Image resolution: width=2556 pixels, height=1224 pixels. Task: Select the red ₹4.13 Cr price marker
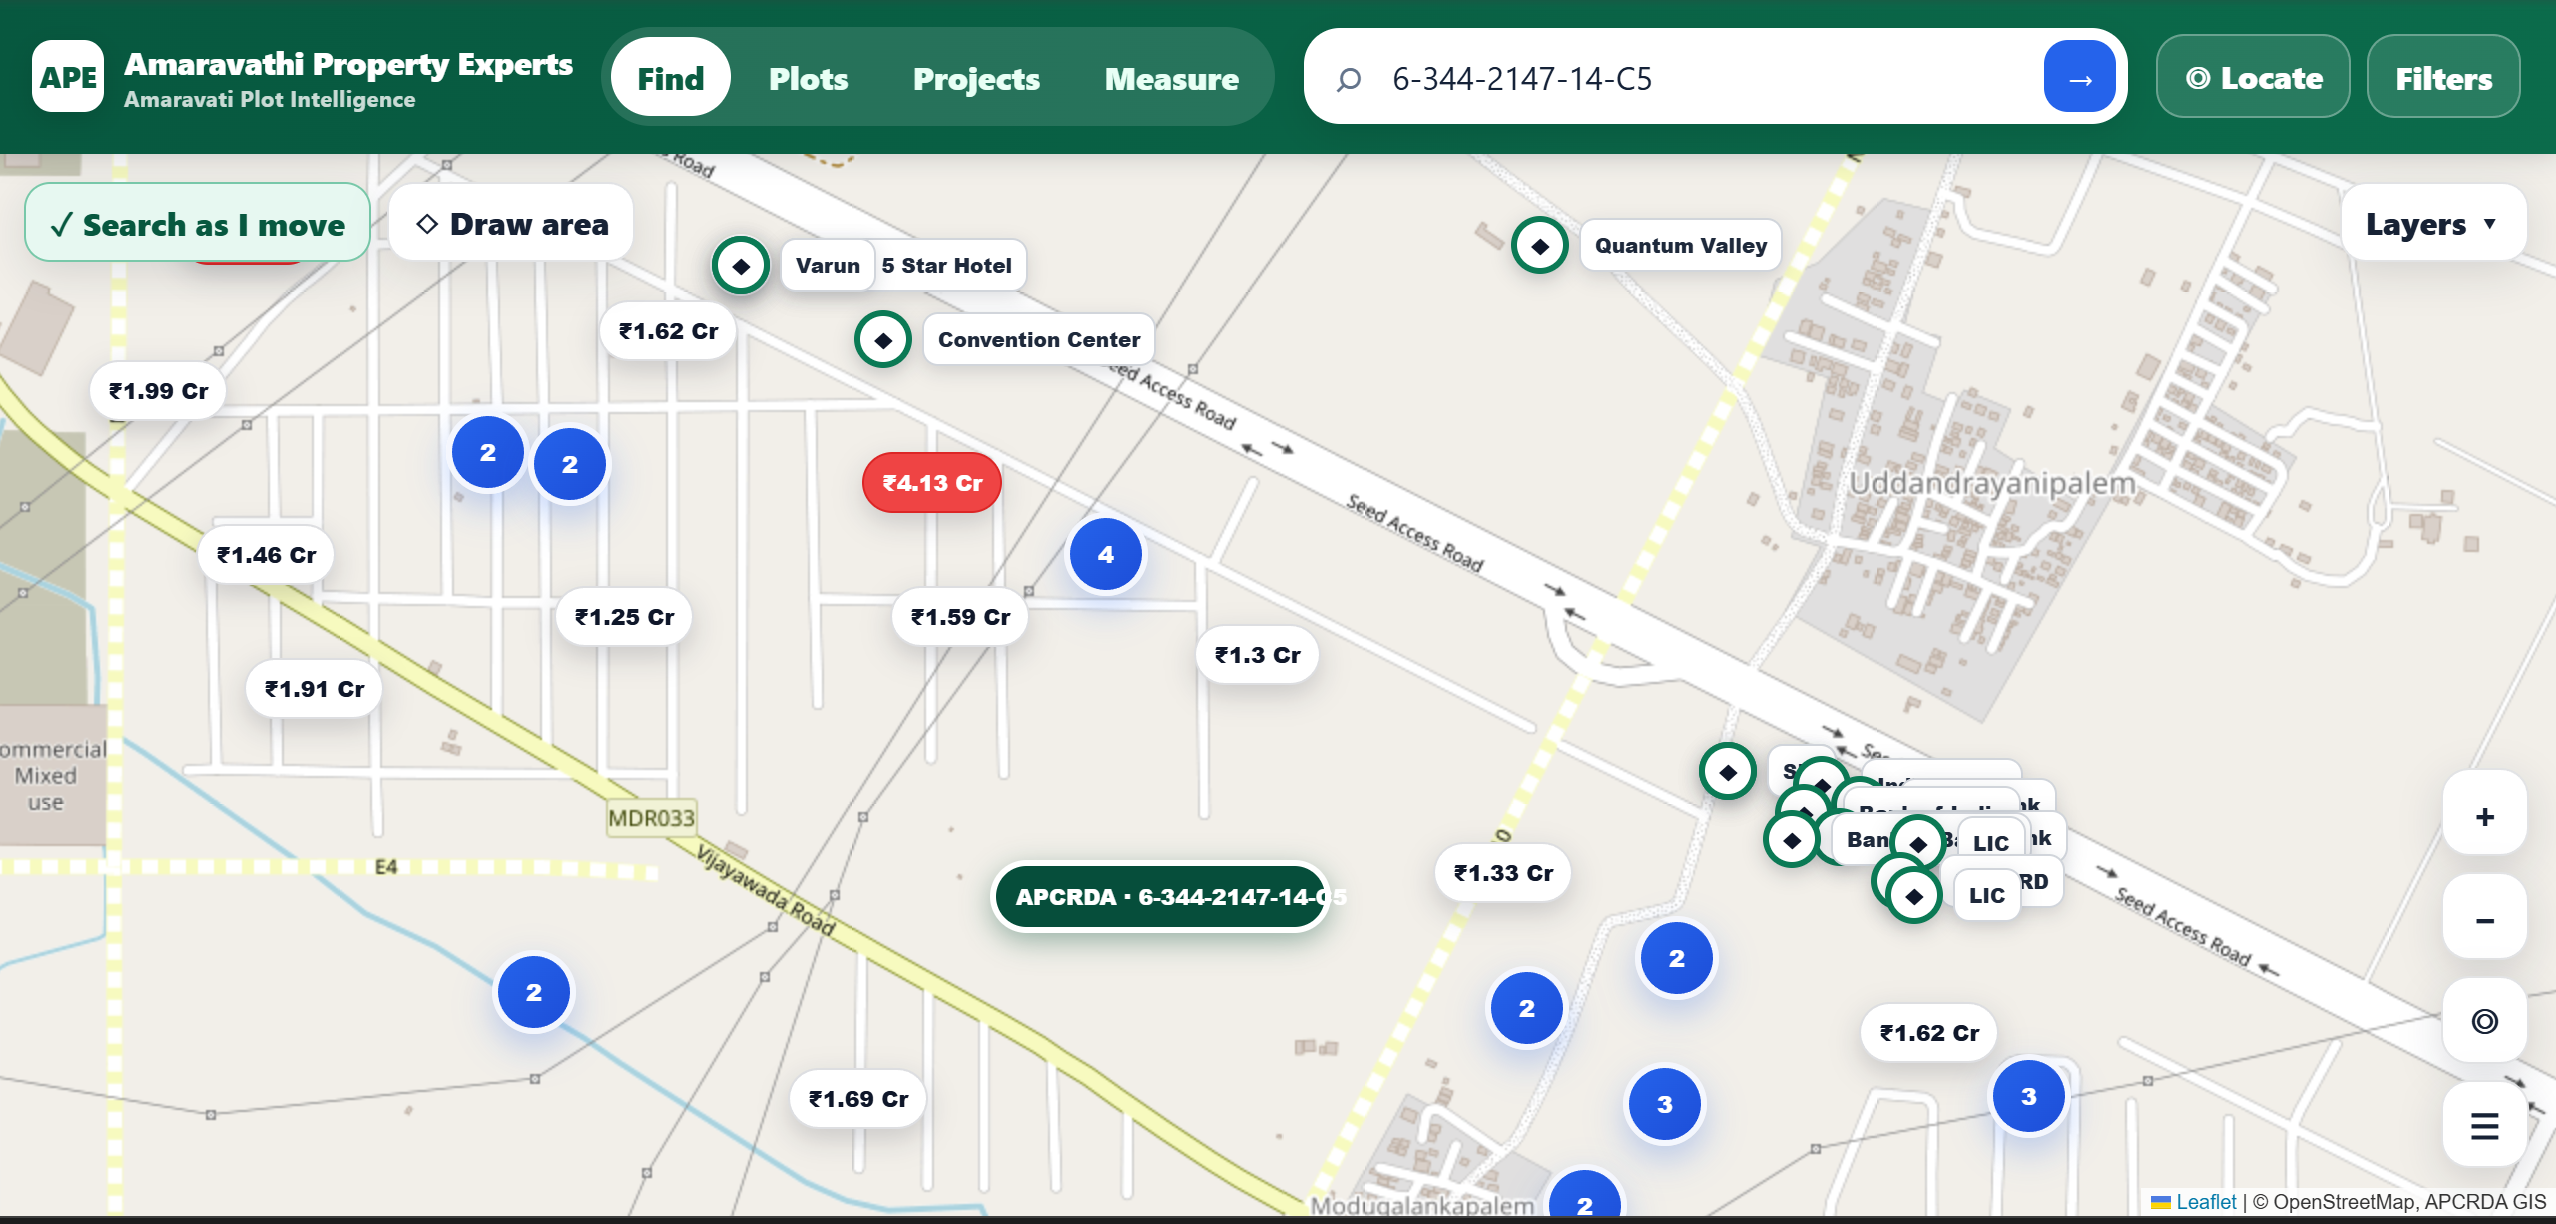pos(932,483)
